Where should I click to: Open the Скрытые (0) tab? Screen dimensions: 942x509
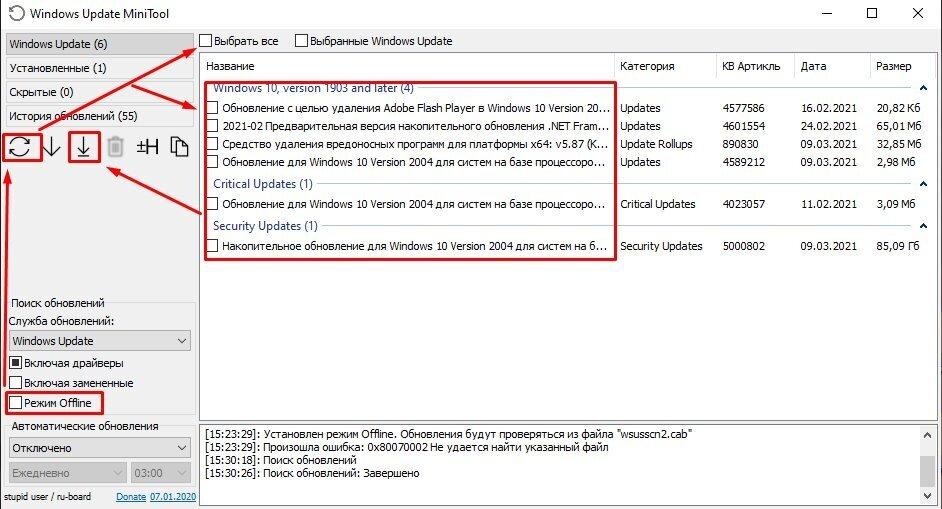pos(100,92)
